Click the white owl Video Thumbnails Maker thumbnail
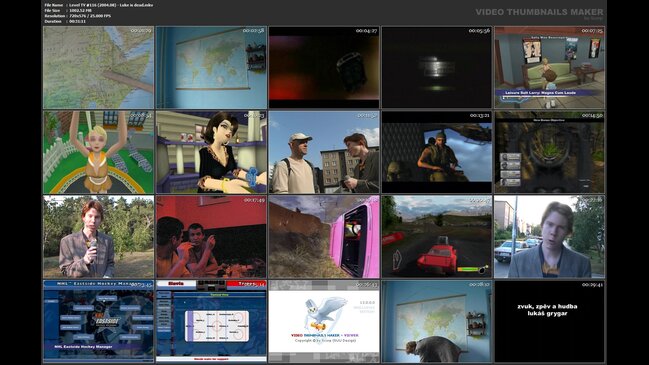Image resolution: width=649 pixels, height=365 pixels. pyautogui.click(x=324, y=321)
